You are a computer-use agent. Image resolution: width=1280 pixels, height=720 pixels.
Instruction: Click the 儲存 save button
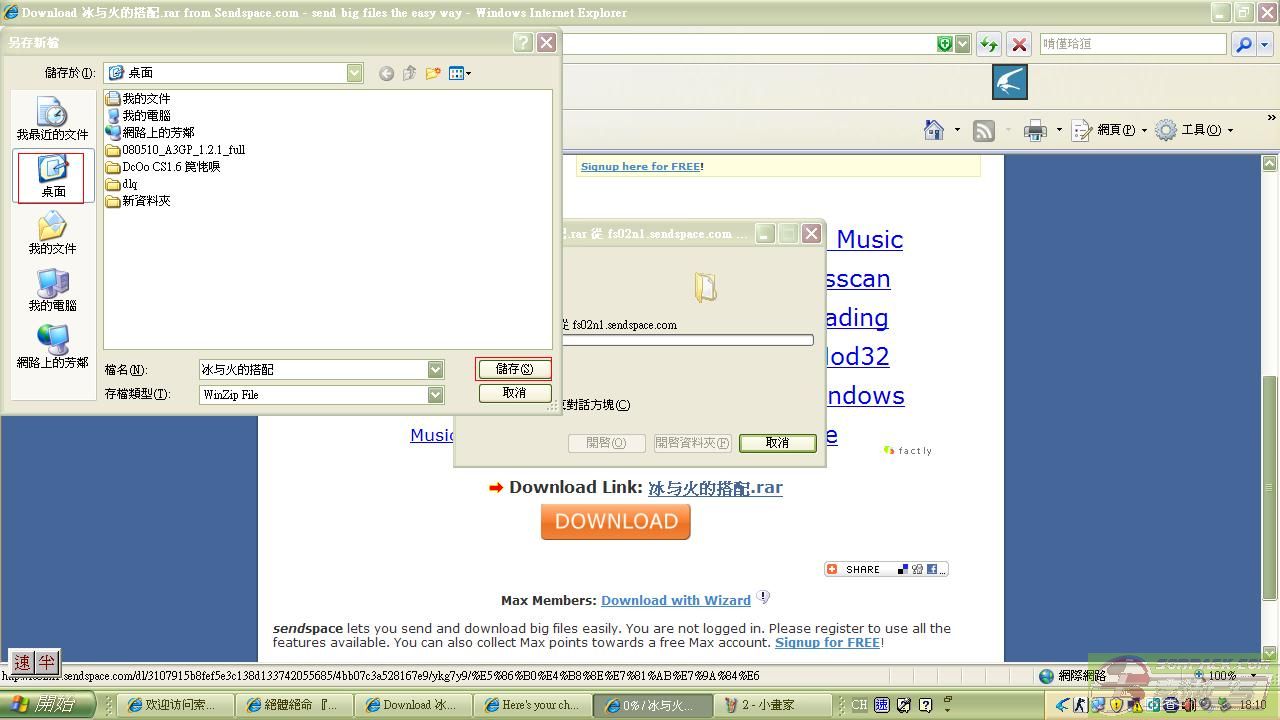[x=513, y=369]
